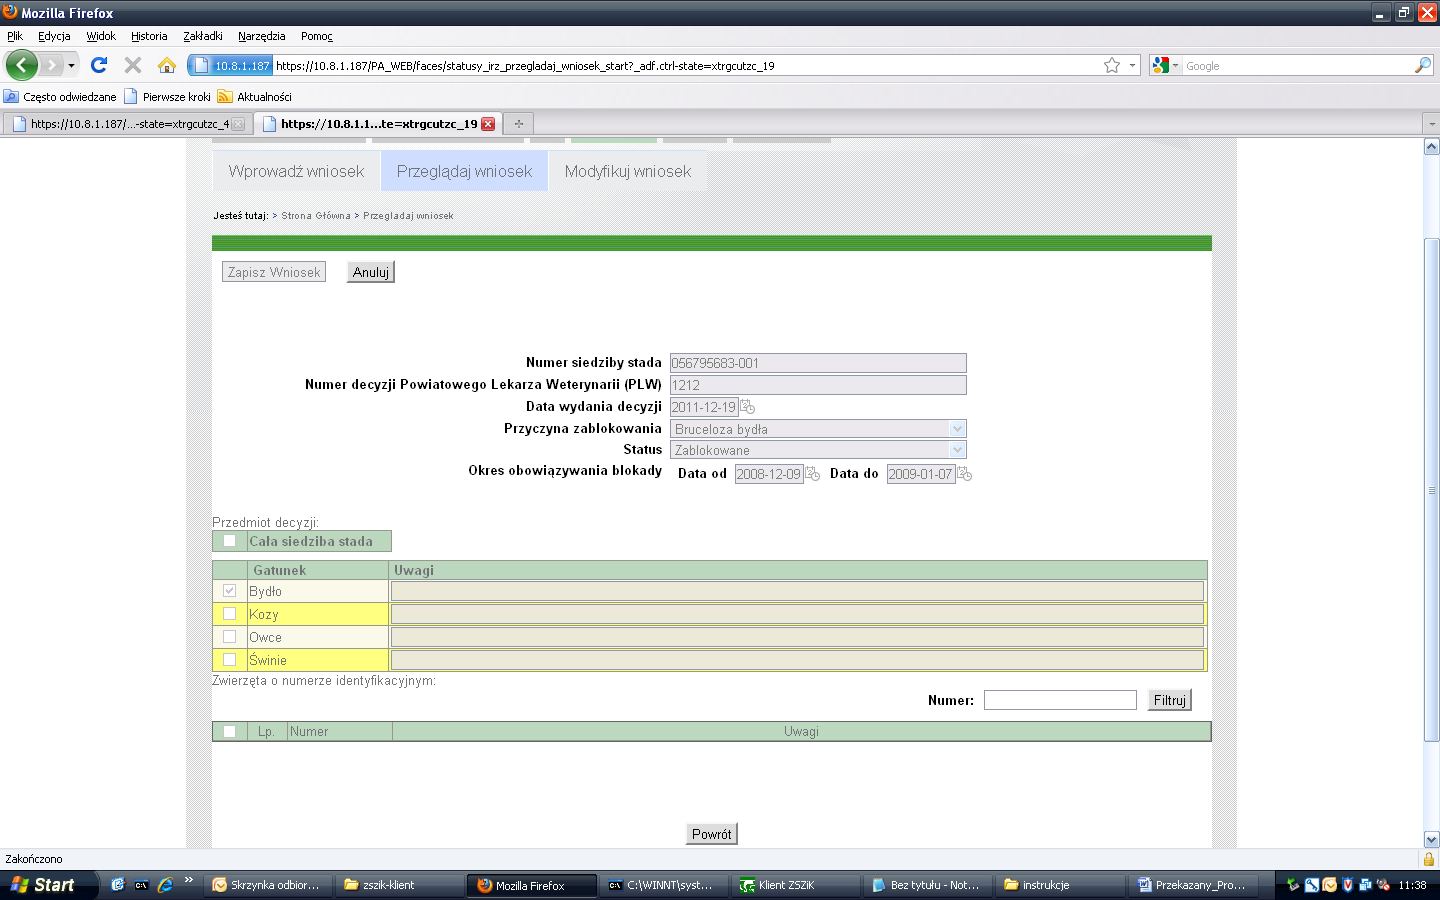Toggle the Bydło species checkbox
This screenshot has width=1440, height=900.
click(230, 591)
